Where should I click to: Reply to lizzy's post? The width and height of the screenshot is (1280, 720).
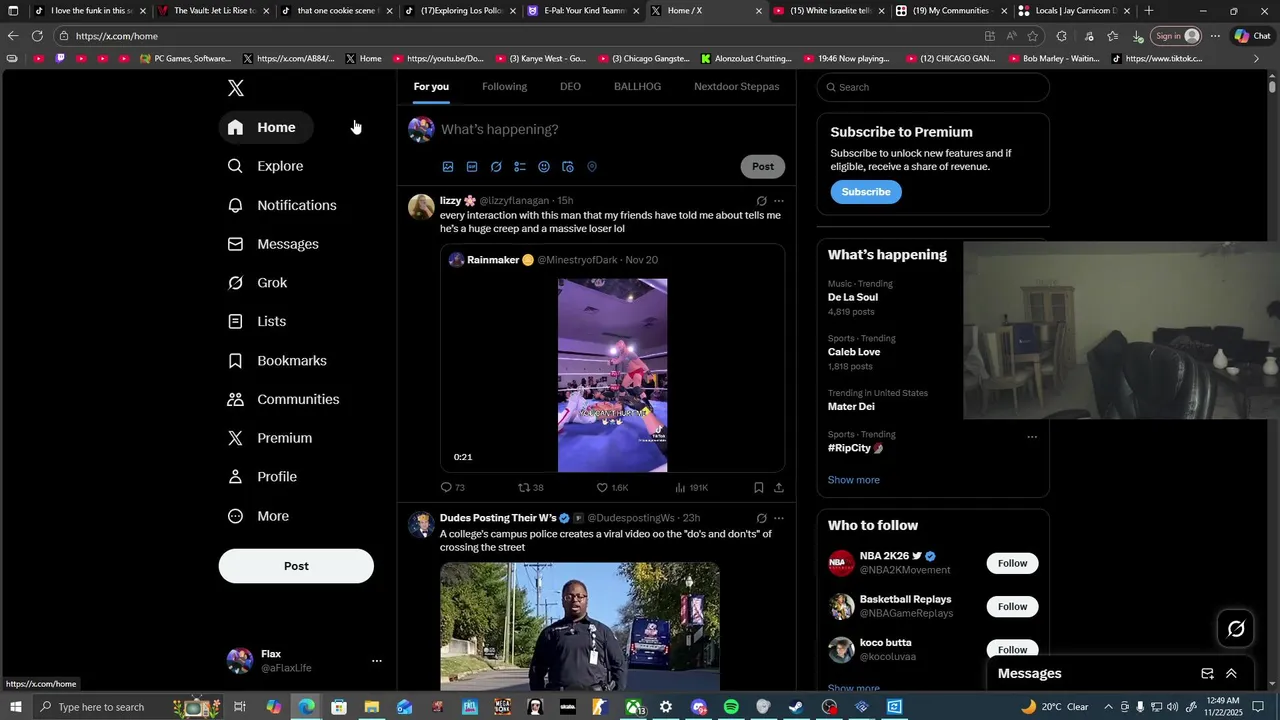[452, 488]
